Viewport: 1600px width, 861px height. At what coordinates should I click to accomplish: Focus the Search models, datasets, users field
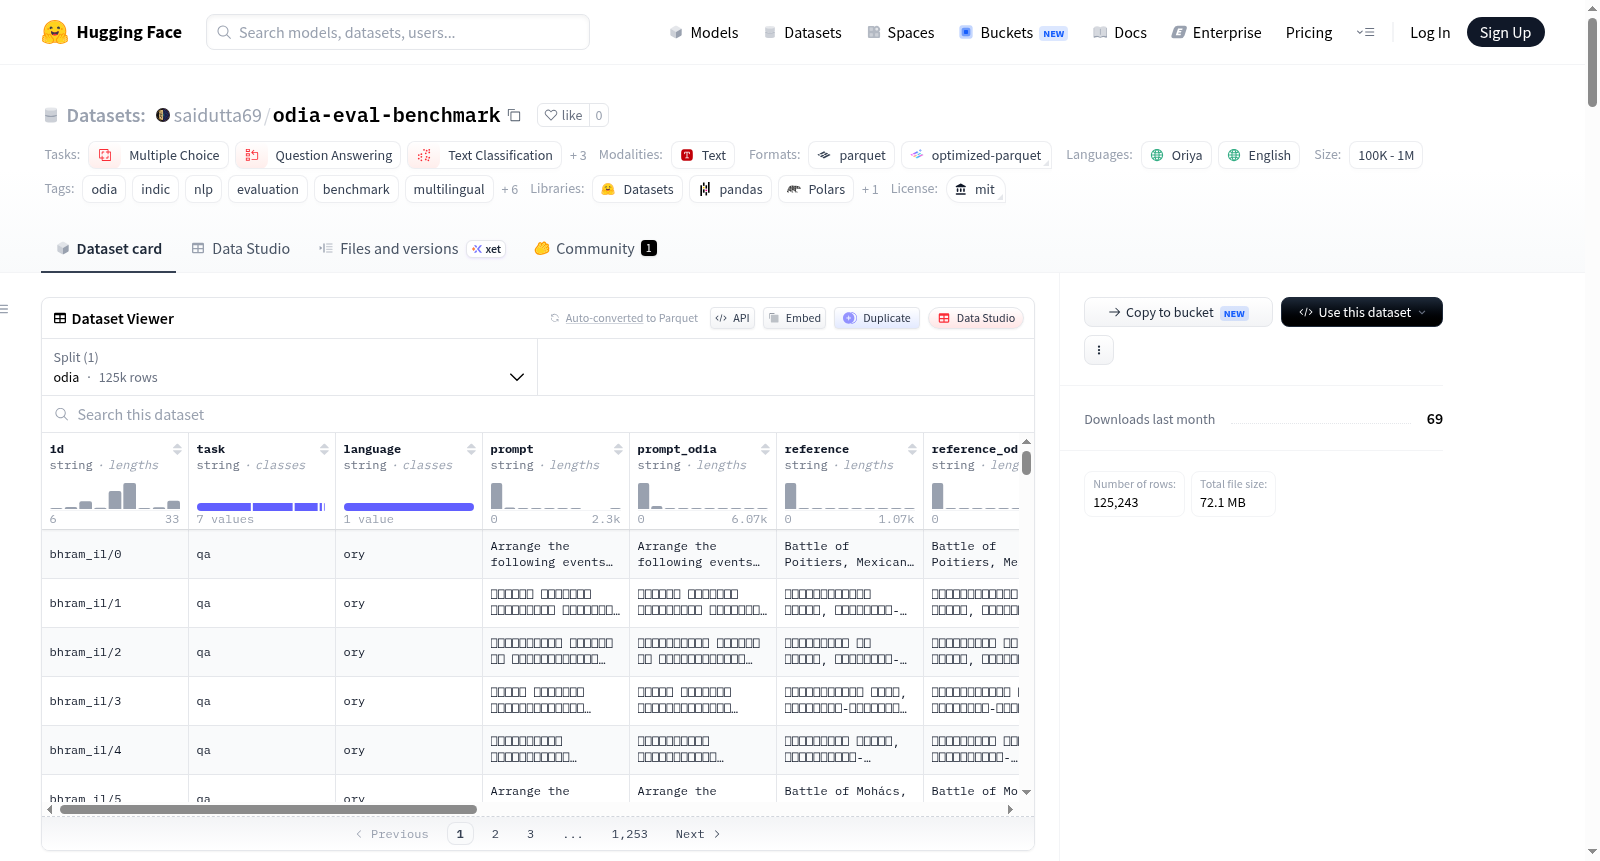[x=398, y=32]
